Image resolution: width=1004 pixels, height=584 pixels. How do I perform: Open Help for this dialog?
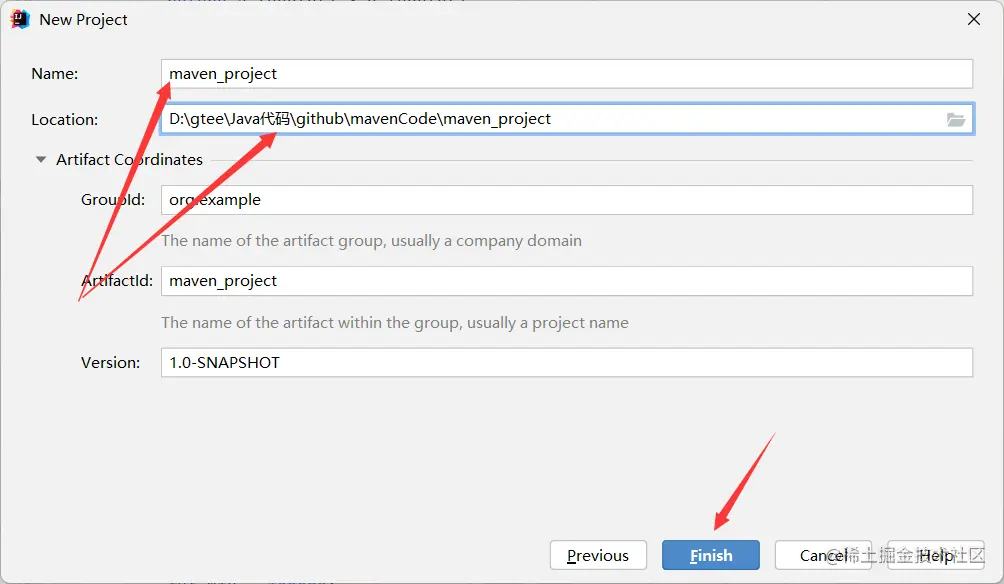click(x=936, y=555)
